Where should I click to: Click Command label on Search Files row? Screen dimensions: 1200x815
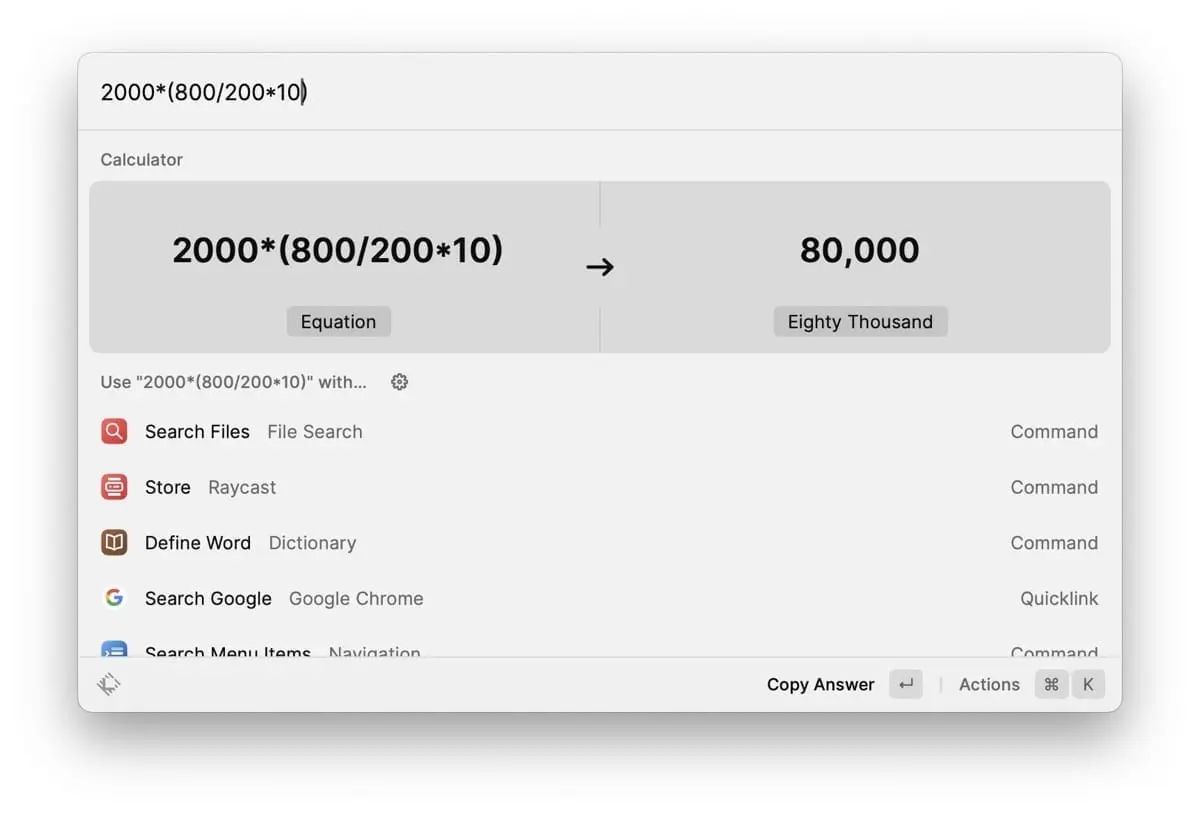[1054, 432]
